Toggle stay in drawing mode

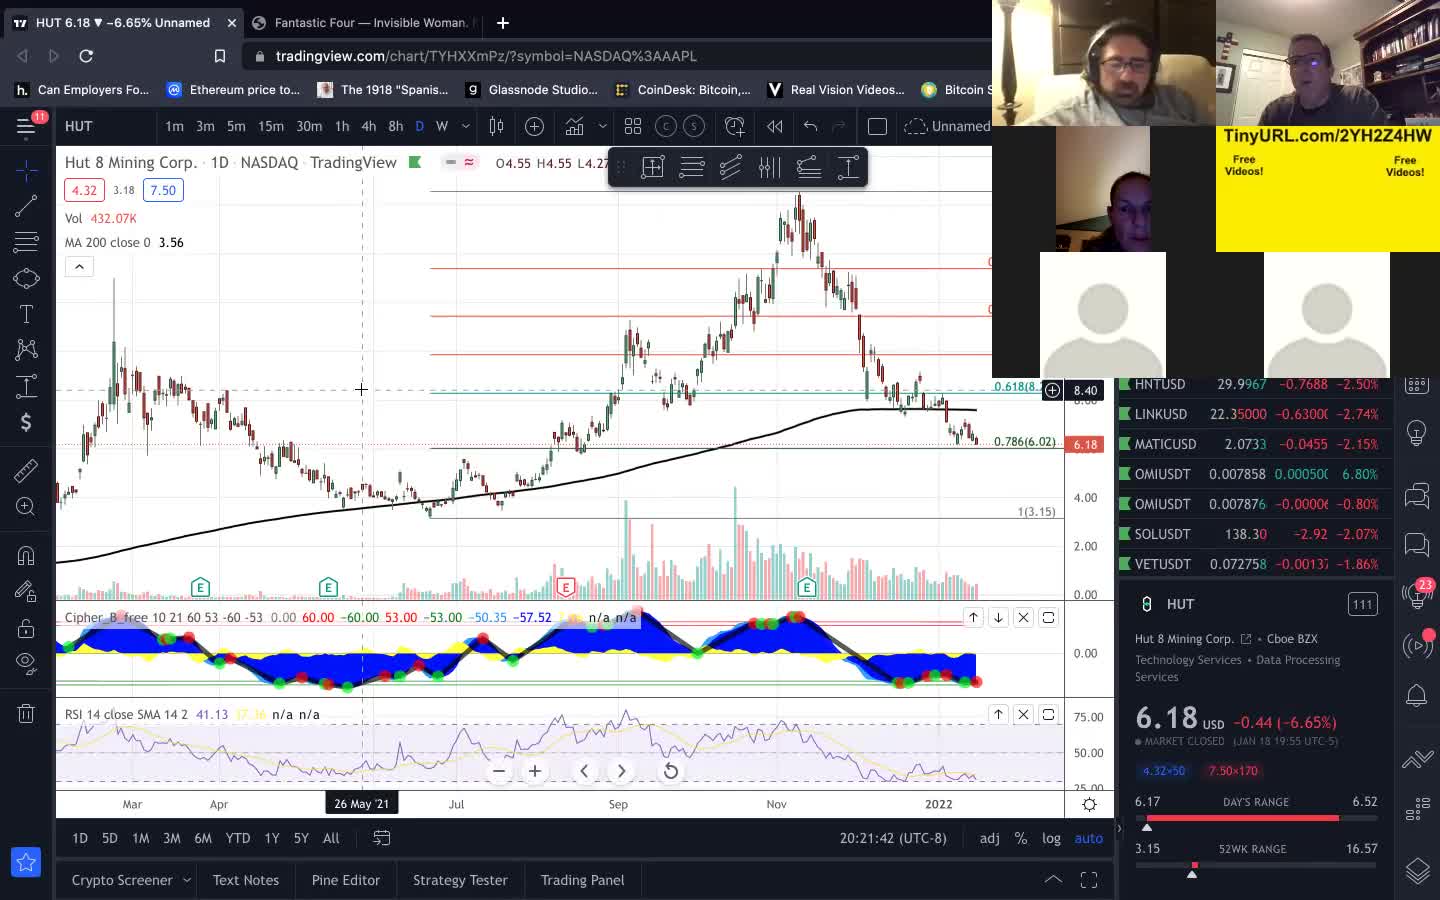pos(26,592)
